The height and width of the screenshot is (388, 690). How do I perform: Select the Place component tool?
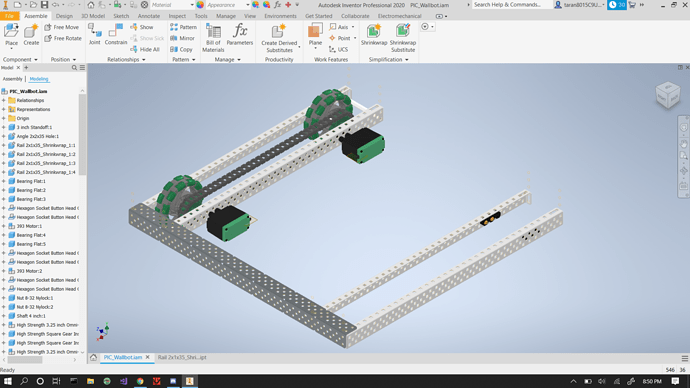click(11, 35)
